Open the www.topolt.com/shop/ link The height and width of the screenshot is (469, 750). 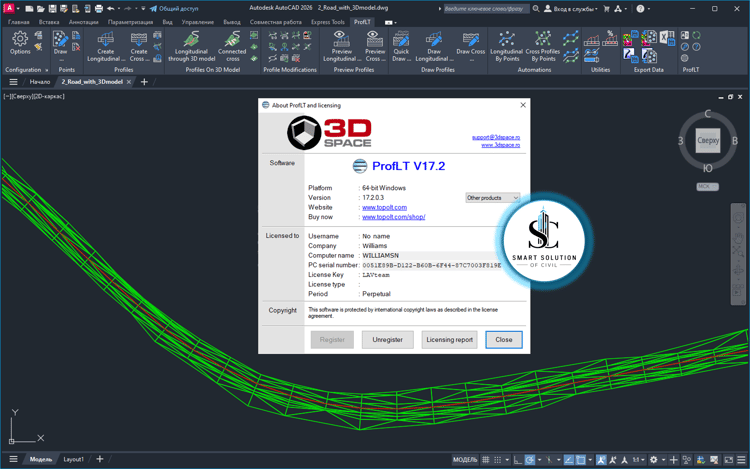coord(394,217)
